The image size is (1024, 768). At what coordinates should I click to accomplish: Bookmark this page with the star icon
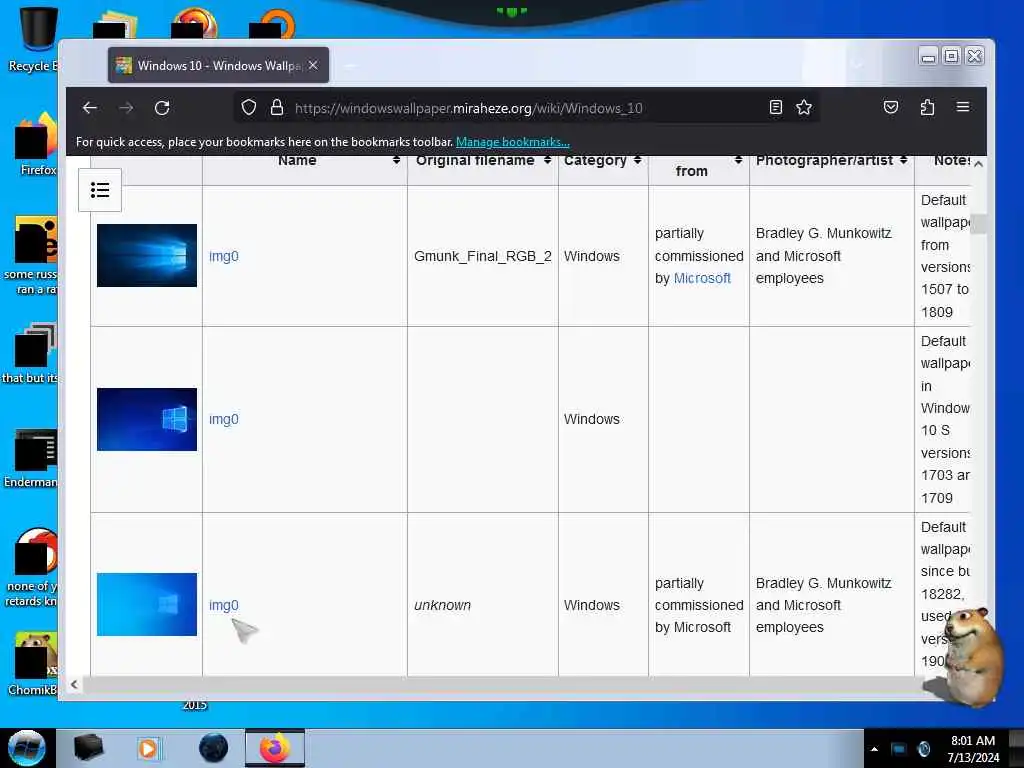[804, 107]
